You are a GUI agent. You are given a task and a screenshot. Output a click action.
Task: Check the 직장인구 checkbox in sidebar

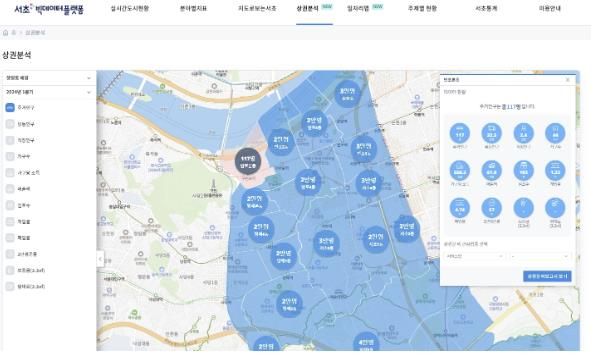pyautogui.click(x=10, y=140)
